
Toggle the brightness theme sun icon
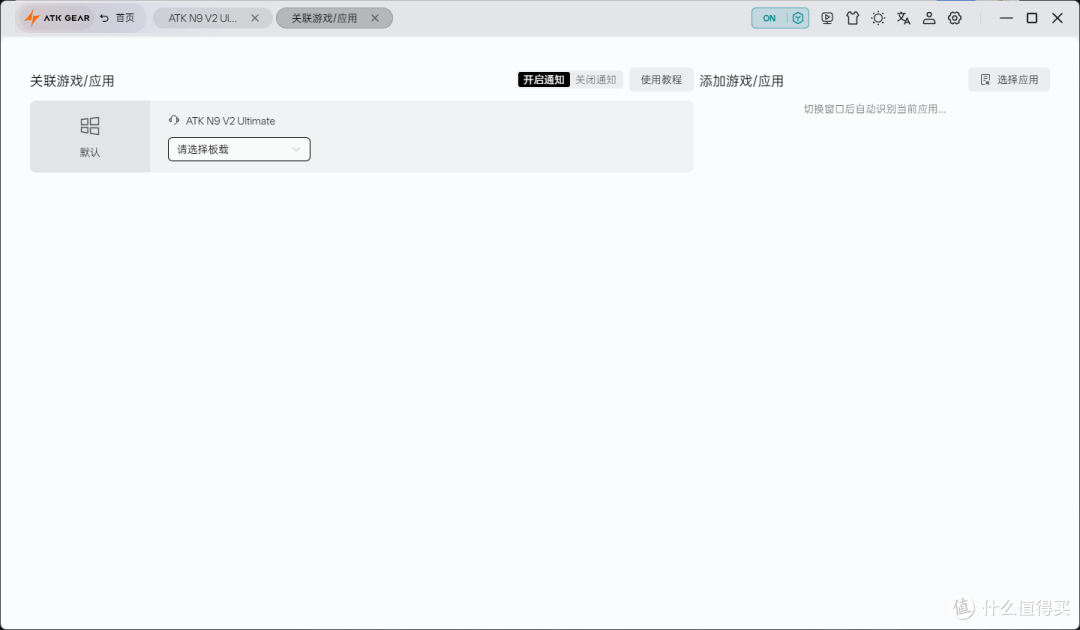pos(878,19)
